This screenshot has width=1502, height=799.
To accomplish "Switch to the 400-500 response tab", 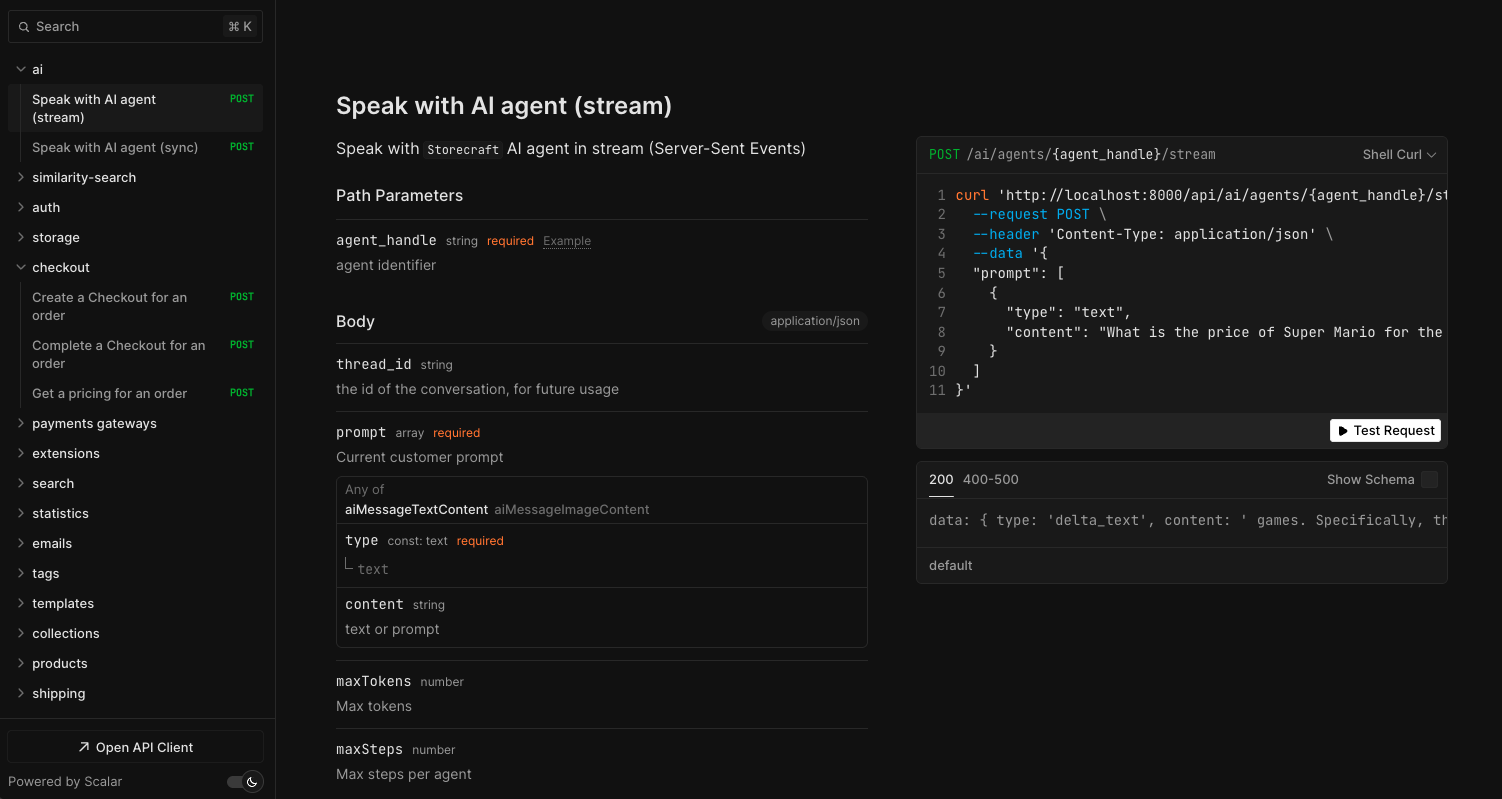I will tap(990, 480).
